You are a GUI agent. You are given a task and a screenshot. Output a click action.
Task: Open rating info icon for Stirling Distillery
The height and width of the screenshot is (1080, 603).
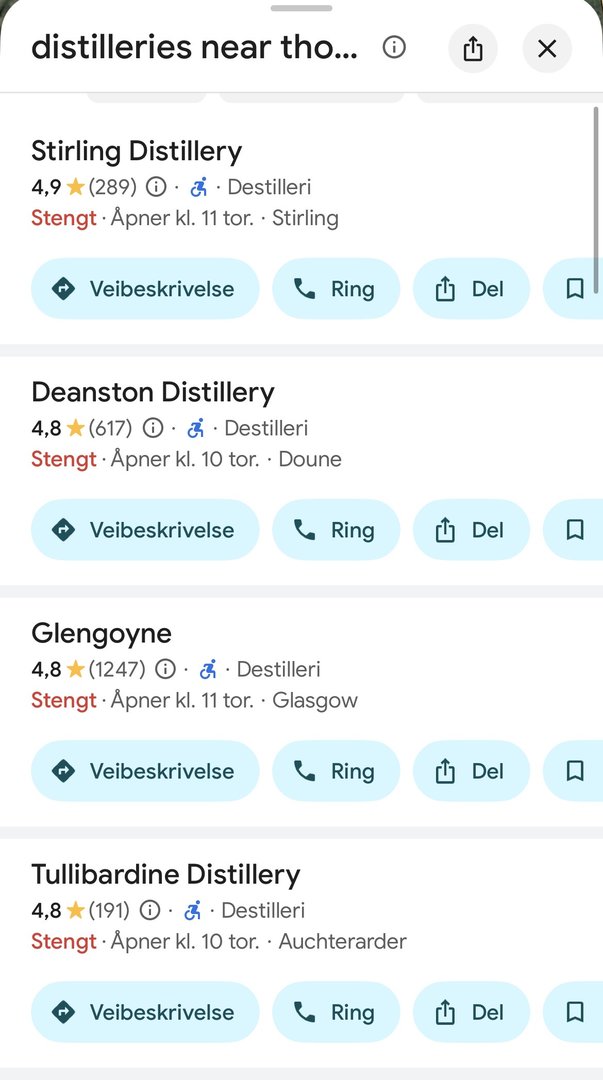click(x=156, y=187)
